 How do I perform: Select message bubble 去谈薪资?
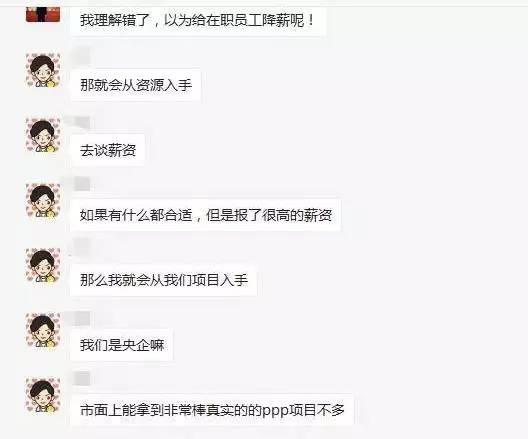pos(108,150)
